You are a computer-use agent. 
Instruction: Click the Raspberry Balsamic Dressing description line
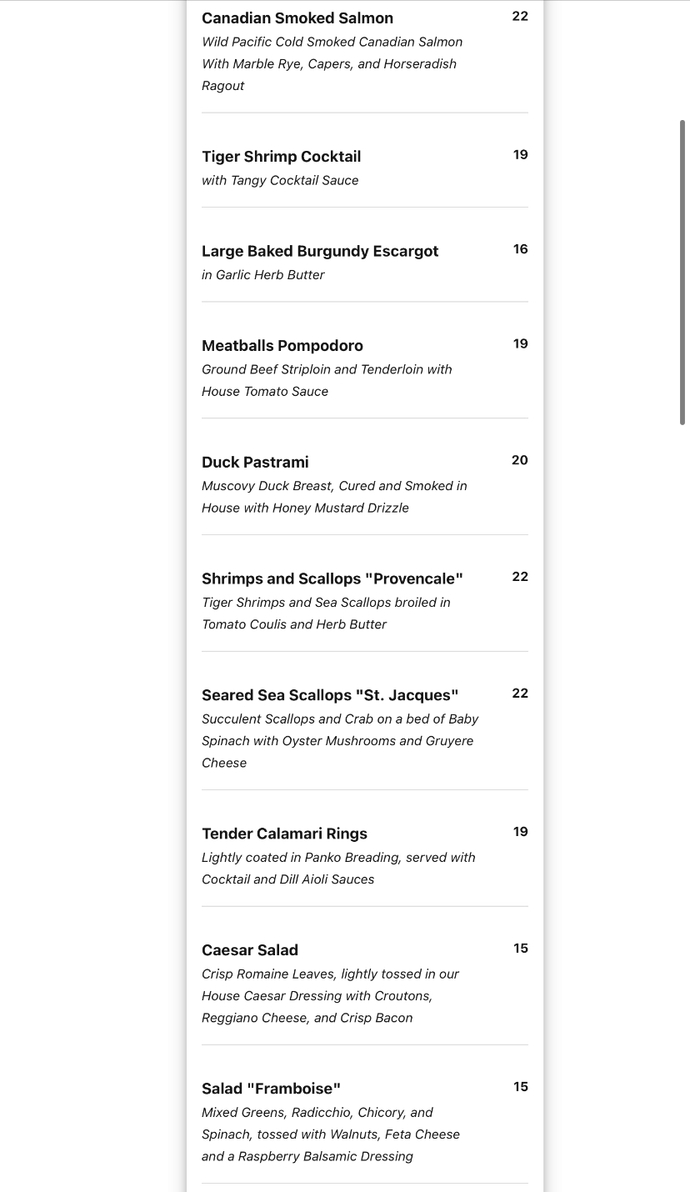pyautogui.click(x=307, y=1156)
